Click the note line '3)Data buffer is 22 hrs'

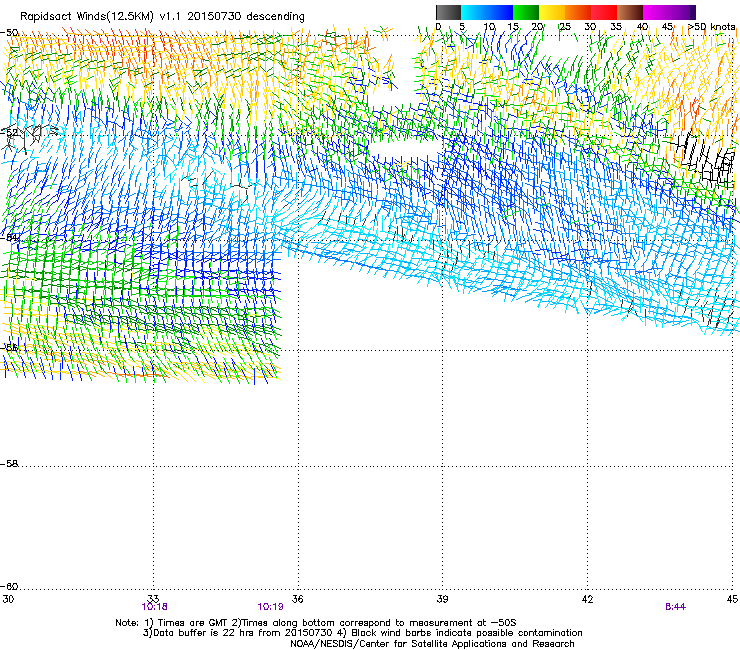[x=362, y=633]
